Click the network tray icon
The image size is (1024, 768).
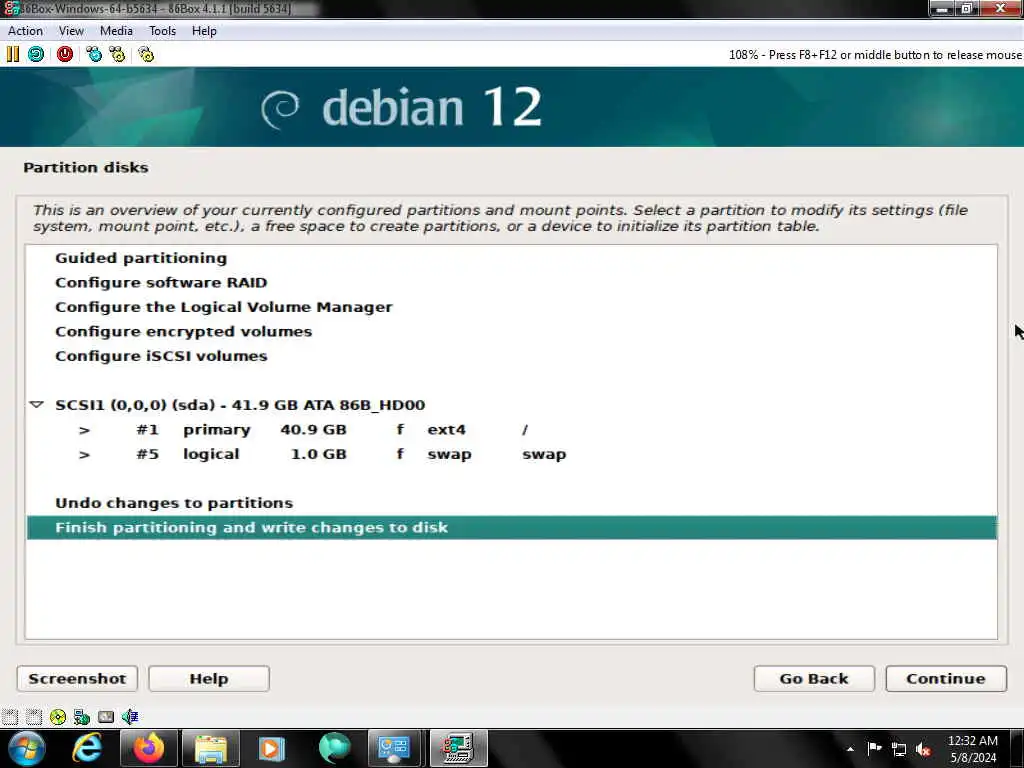tap(899, 750)
